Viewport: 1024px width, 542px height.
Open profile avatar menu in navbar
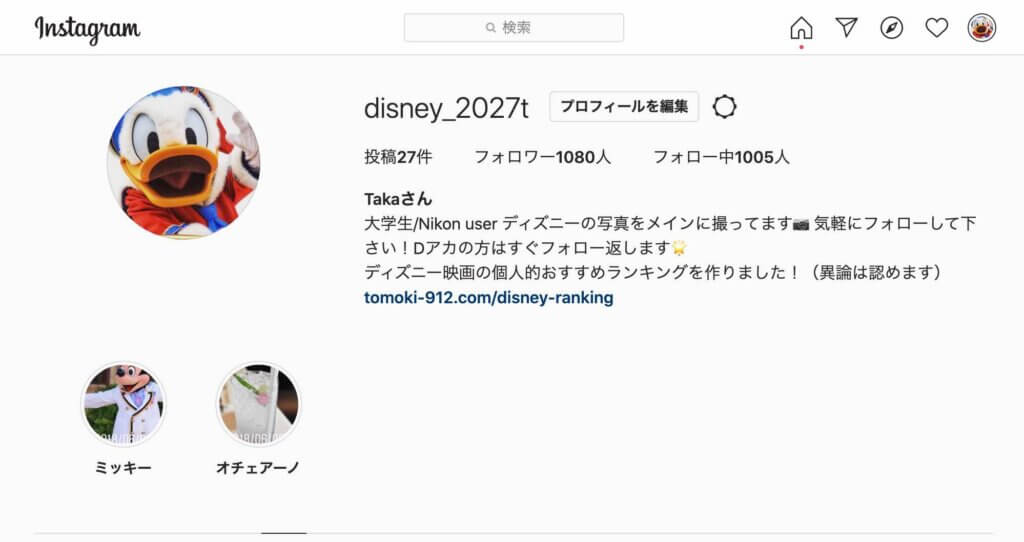tap(982, 28)
